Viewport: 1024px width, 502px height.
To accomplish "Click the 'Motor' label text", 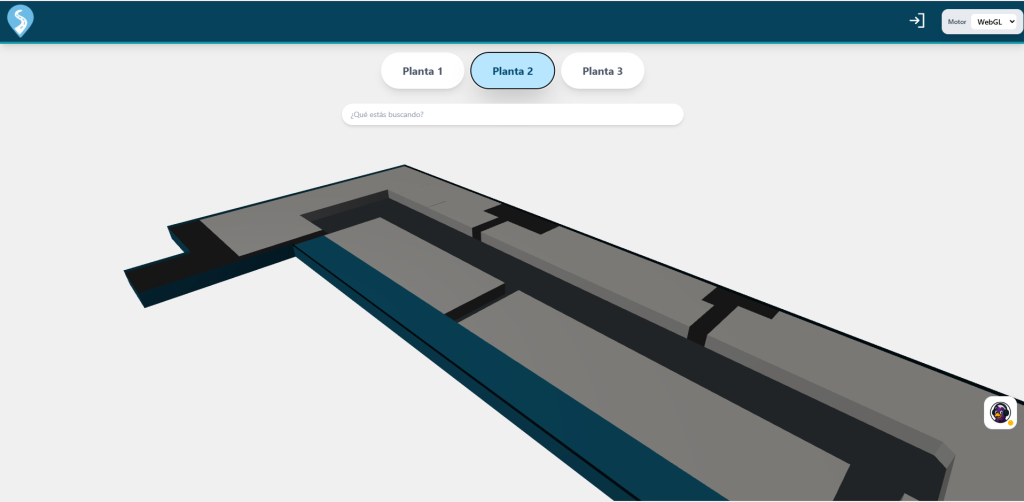I will (957, 22).
